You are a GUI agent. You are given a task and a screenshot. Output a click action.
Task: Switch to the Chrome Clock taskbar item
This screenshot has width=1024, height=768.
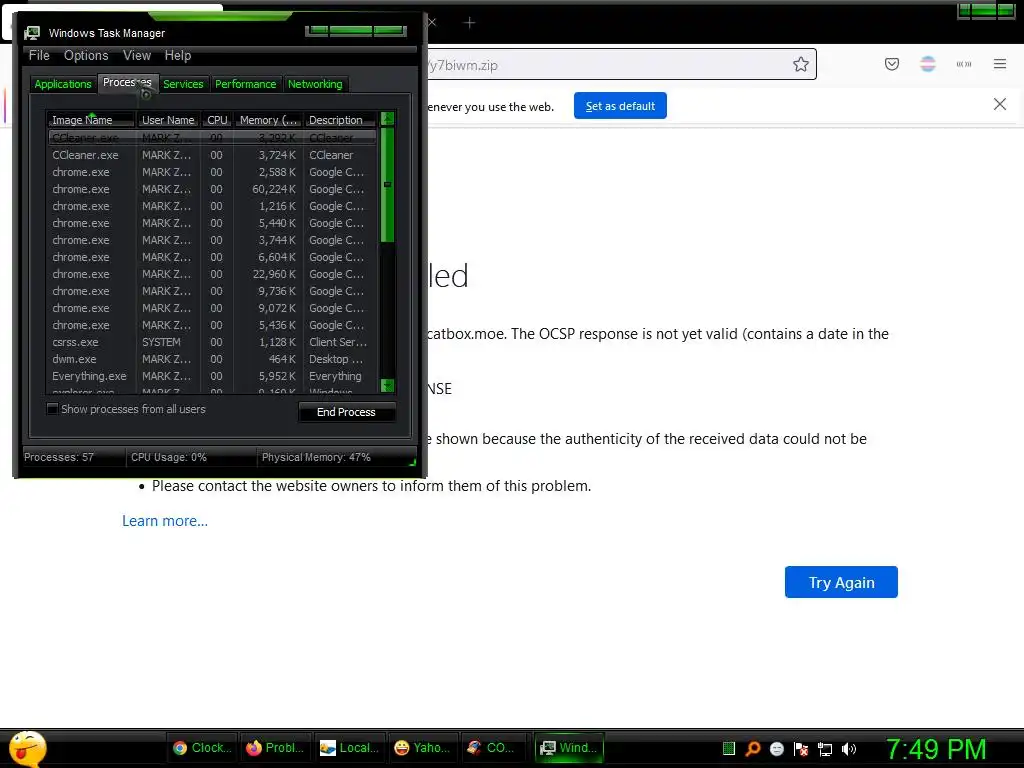[202, 748]
